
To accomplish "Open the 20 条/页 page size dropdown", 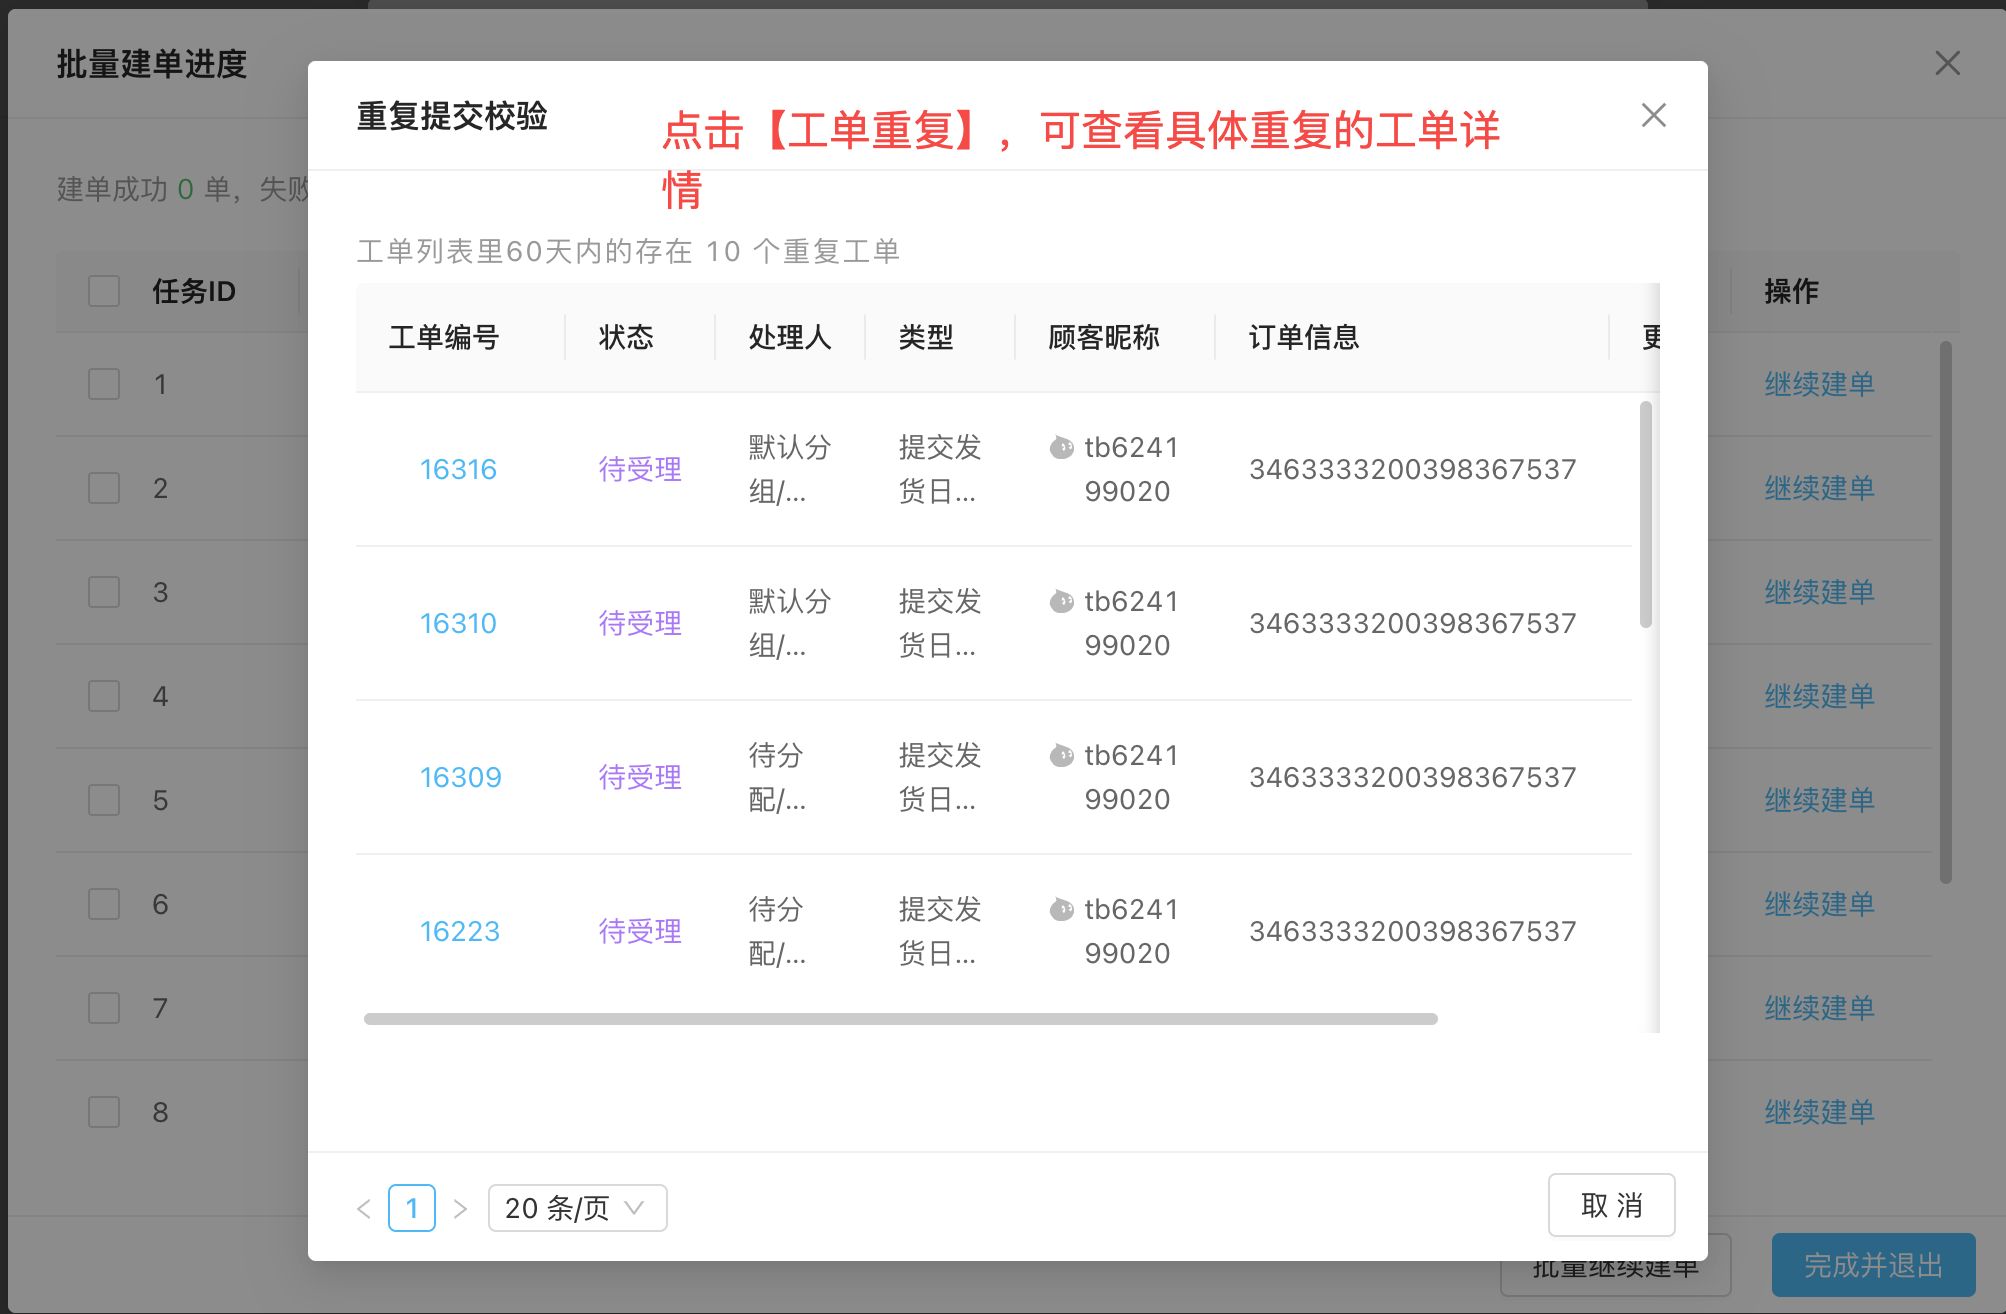I will (x=577, y=1208).
